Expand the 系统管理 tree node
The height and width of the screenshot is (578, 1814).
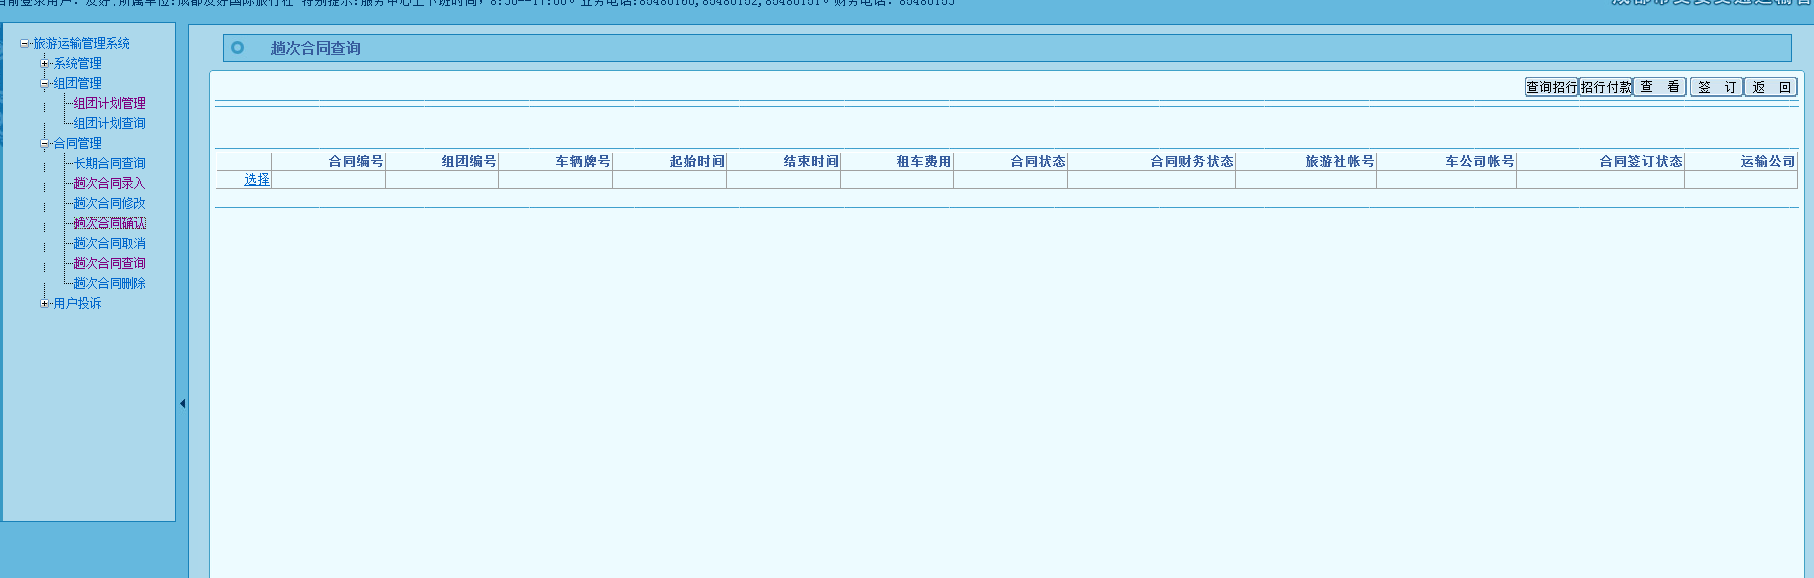(44, 63)
